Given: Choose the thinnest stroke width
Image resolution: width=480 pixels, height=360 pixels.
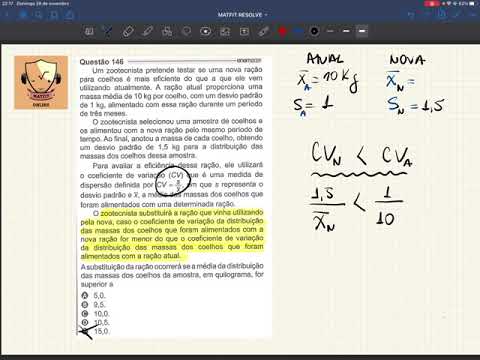Looking at the screenshot, I should tap(330, 31).
